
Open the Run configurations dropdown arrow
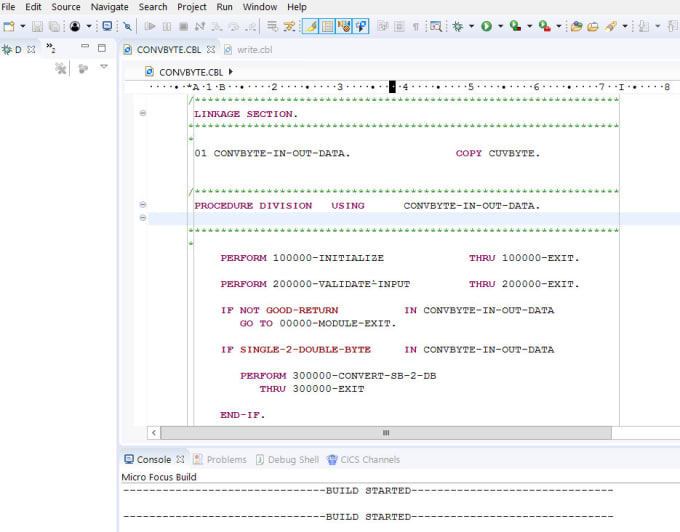coord(500,26)
